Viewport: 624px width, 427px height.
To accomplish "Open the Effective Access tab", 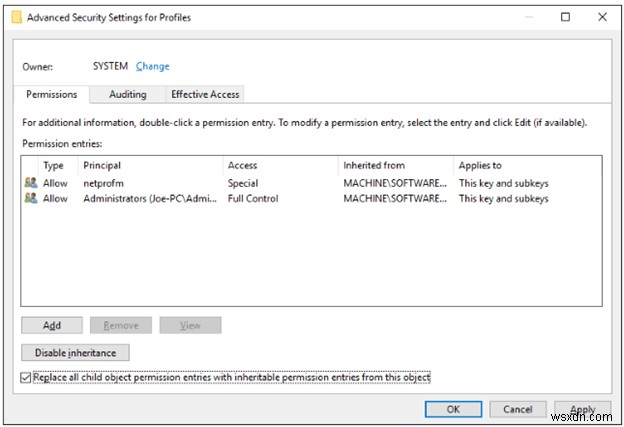I will click(204, 94).
